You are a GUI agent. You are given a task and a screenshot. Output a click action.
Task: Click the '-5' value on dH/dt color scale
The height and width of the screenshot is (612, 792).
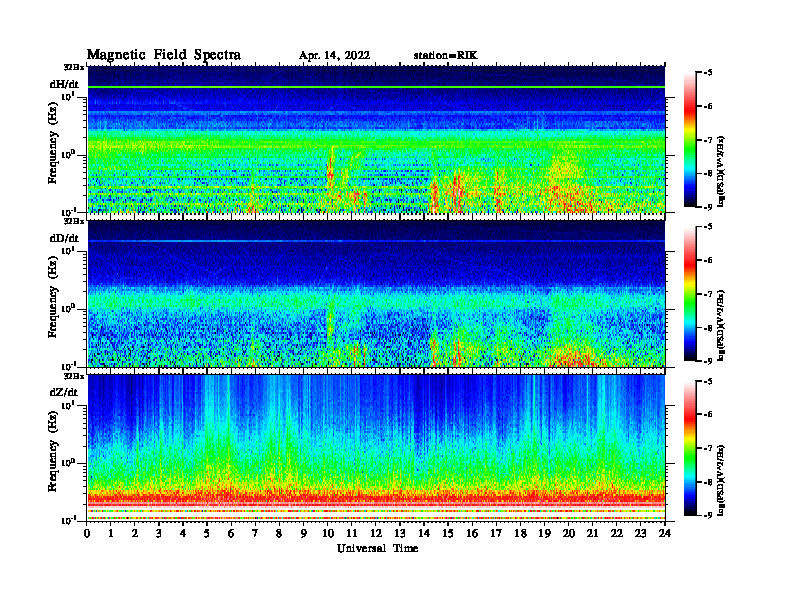click(708, 73)
